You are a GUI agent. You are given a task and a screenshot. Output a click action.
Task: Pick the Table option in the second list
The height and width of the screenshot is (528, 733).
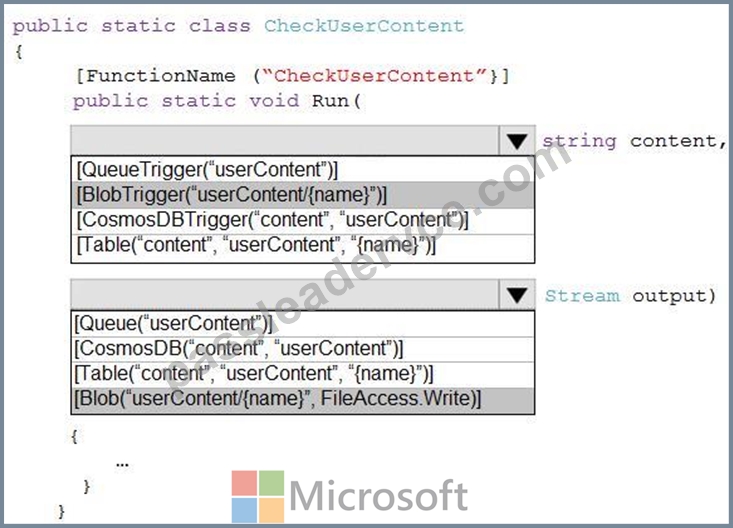[x=303, y=374]
